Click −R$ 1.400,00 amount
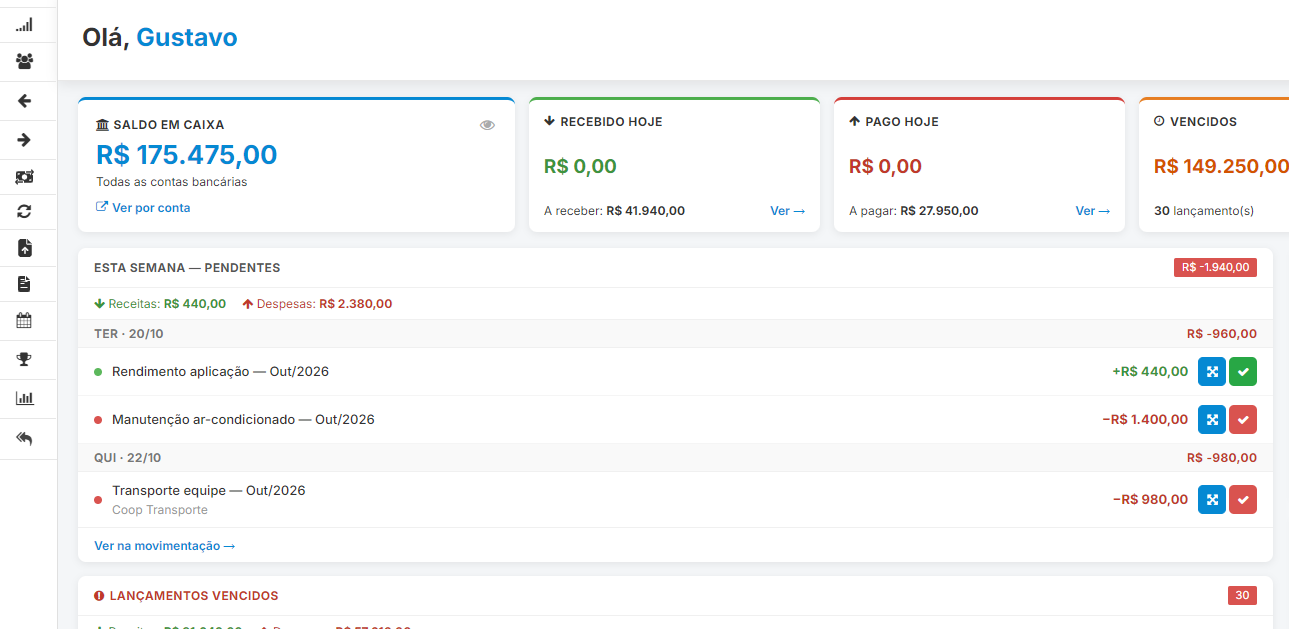Viewport: 1289px width, 629px height. 1145,419
